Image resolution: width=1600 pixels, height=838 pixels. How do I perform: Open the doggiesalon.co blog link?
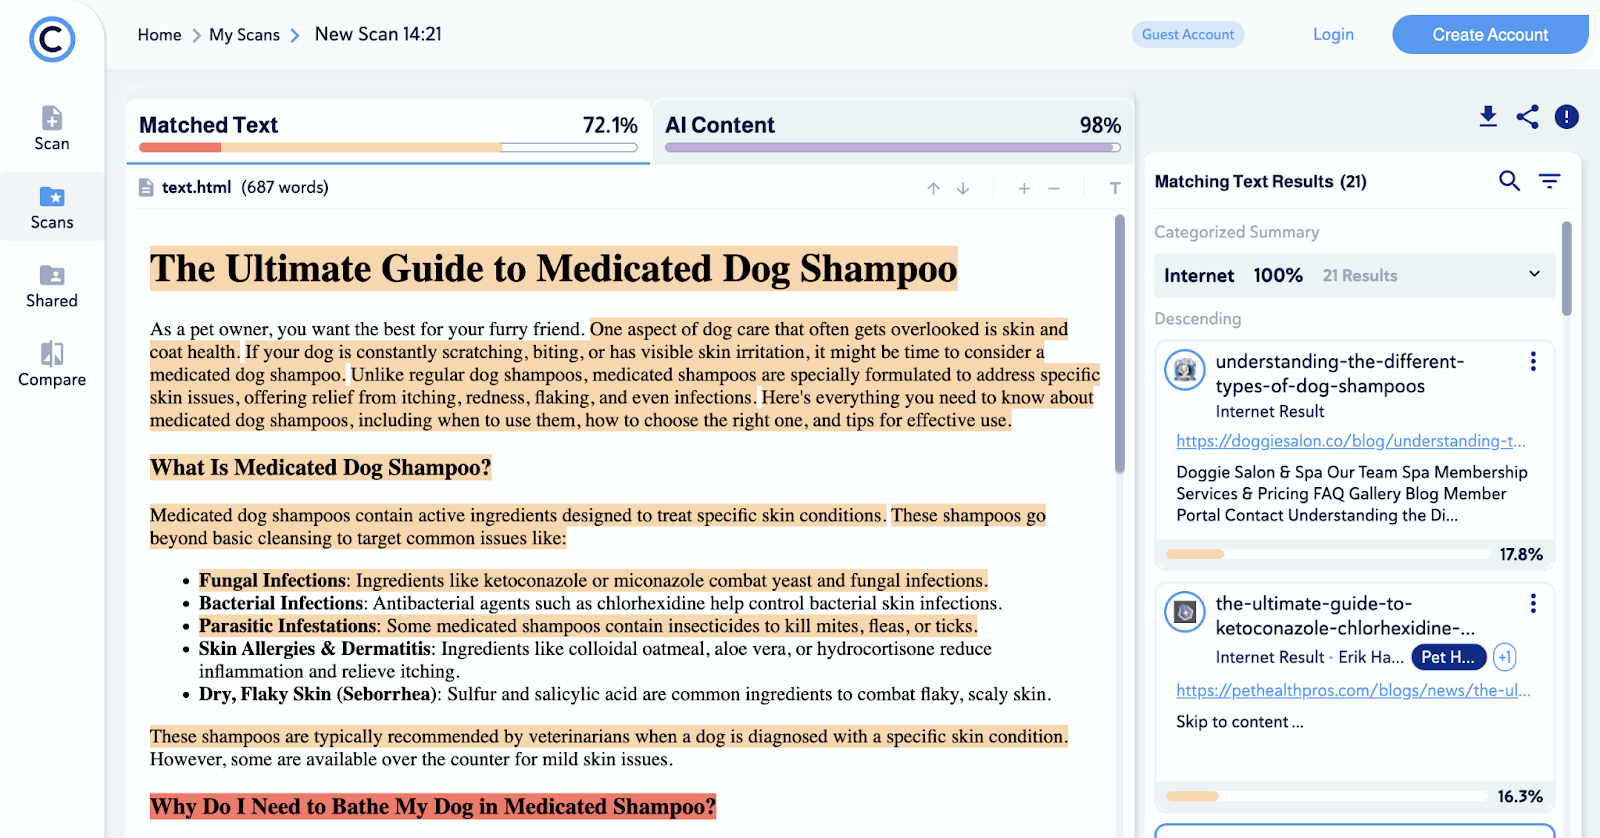(1350, 441)
